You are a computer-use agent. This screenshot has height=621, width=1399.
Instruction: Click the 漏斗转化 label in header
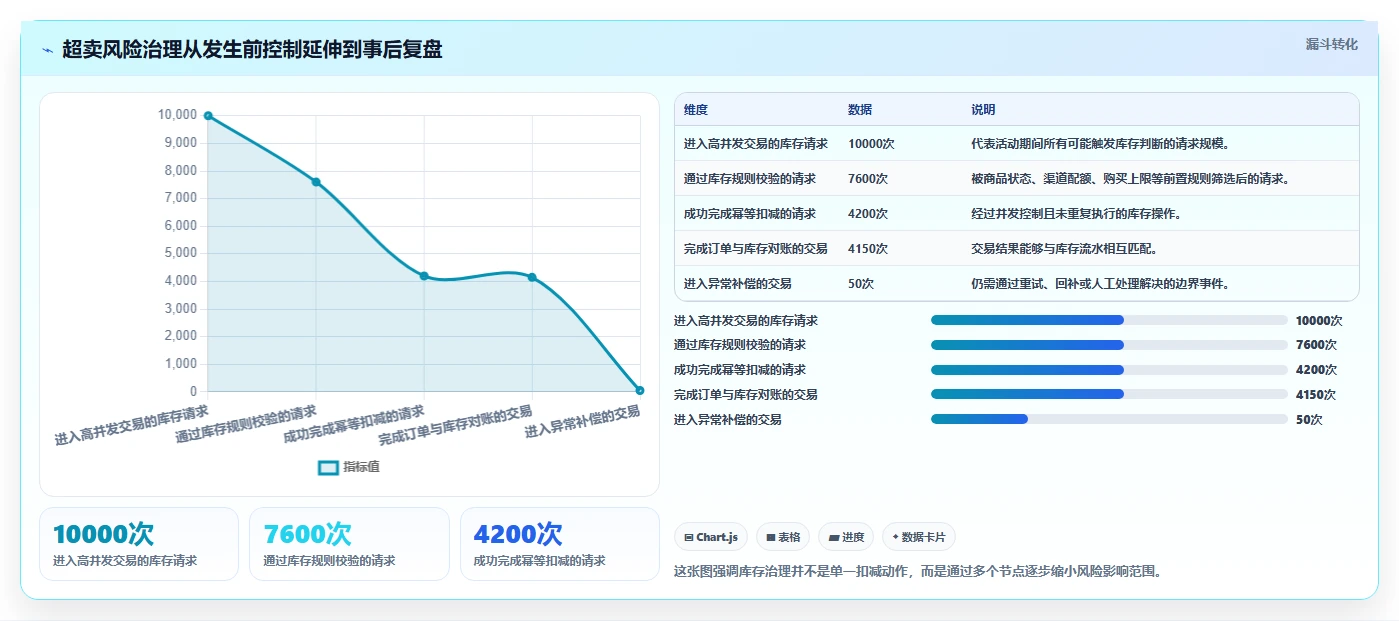tap(1331, 44)
